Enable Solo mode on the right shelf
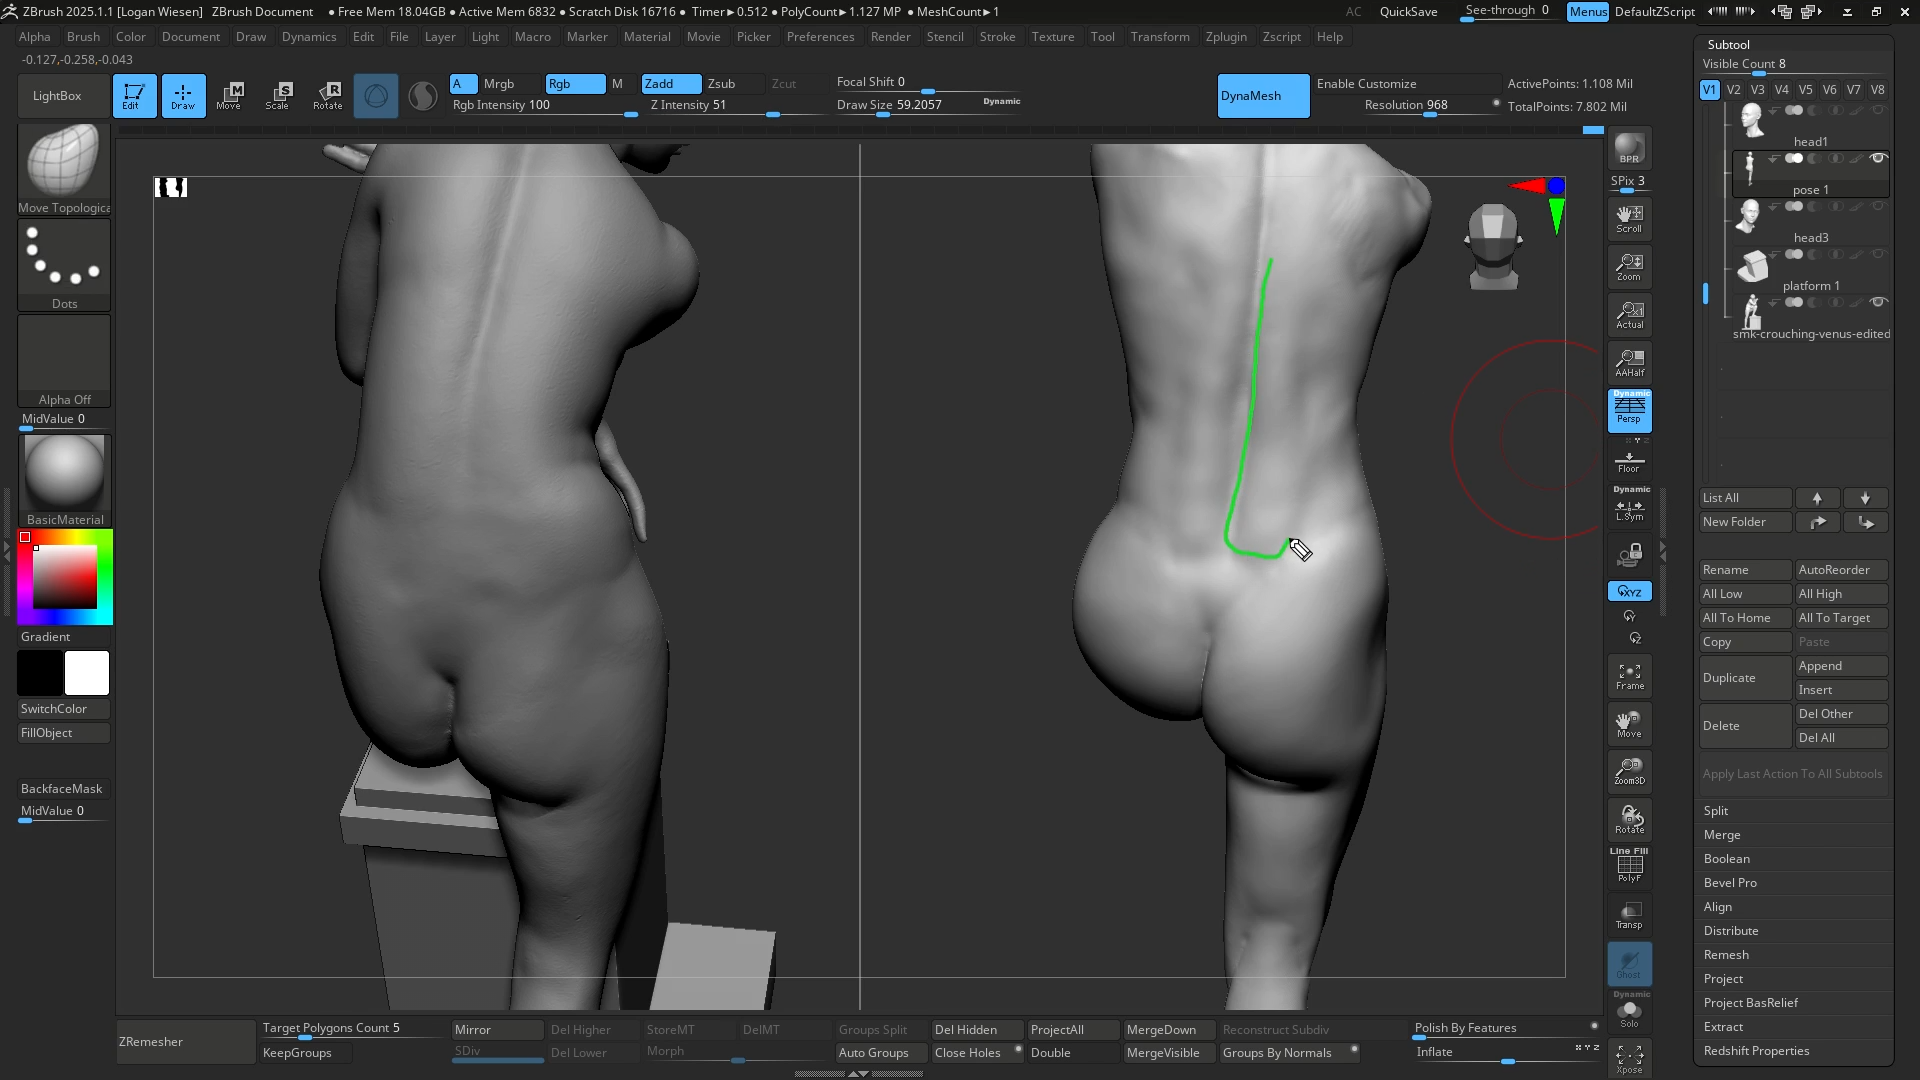 (x=1630, y=1013)
